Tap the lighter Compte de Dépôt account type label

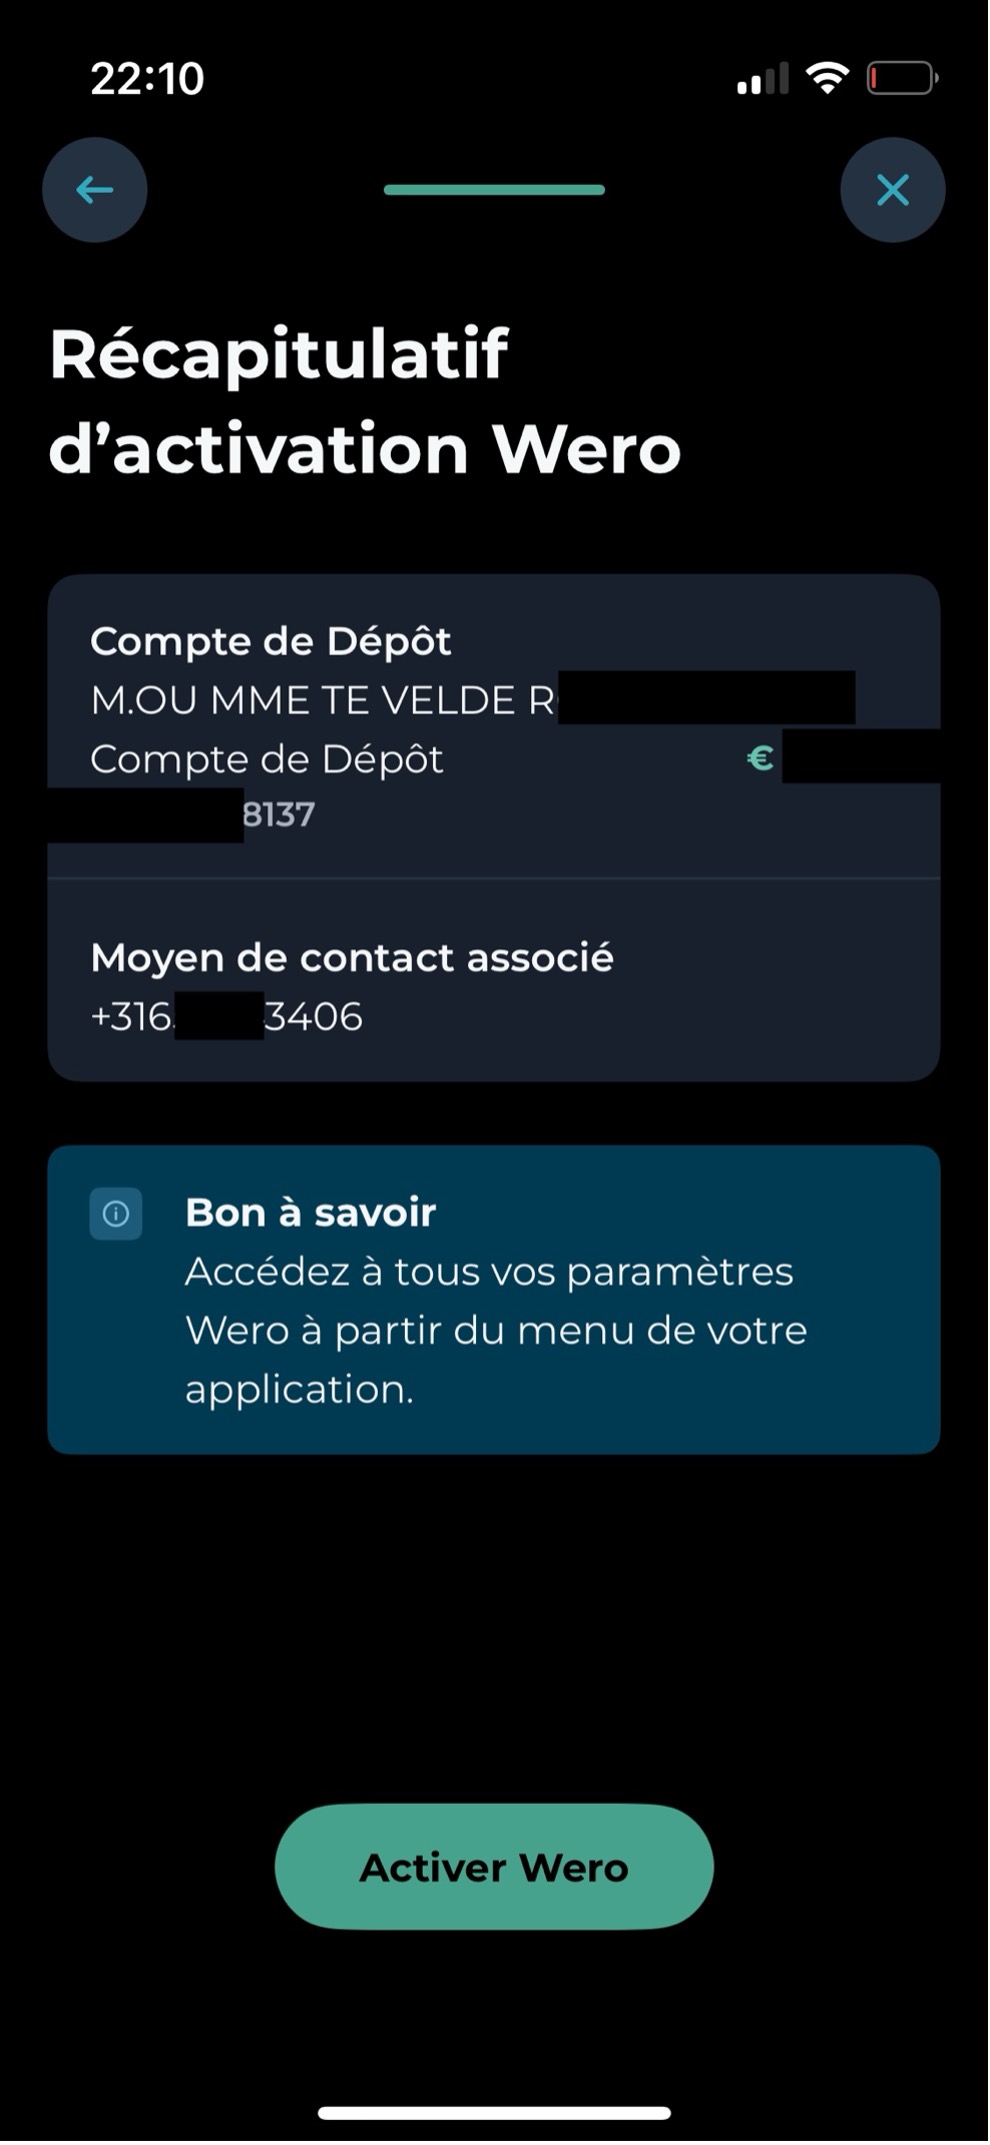(x=267, y=760)
